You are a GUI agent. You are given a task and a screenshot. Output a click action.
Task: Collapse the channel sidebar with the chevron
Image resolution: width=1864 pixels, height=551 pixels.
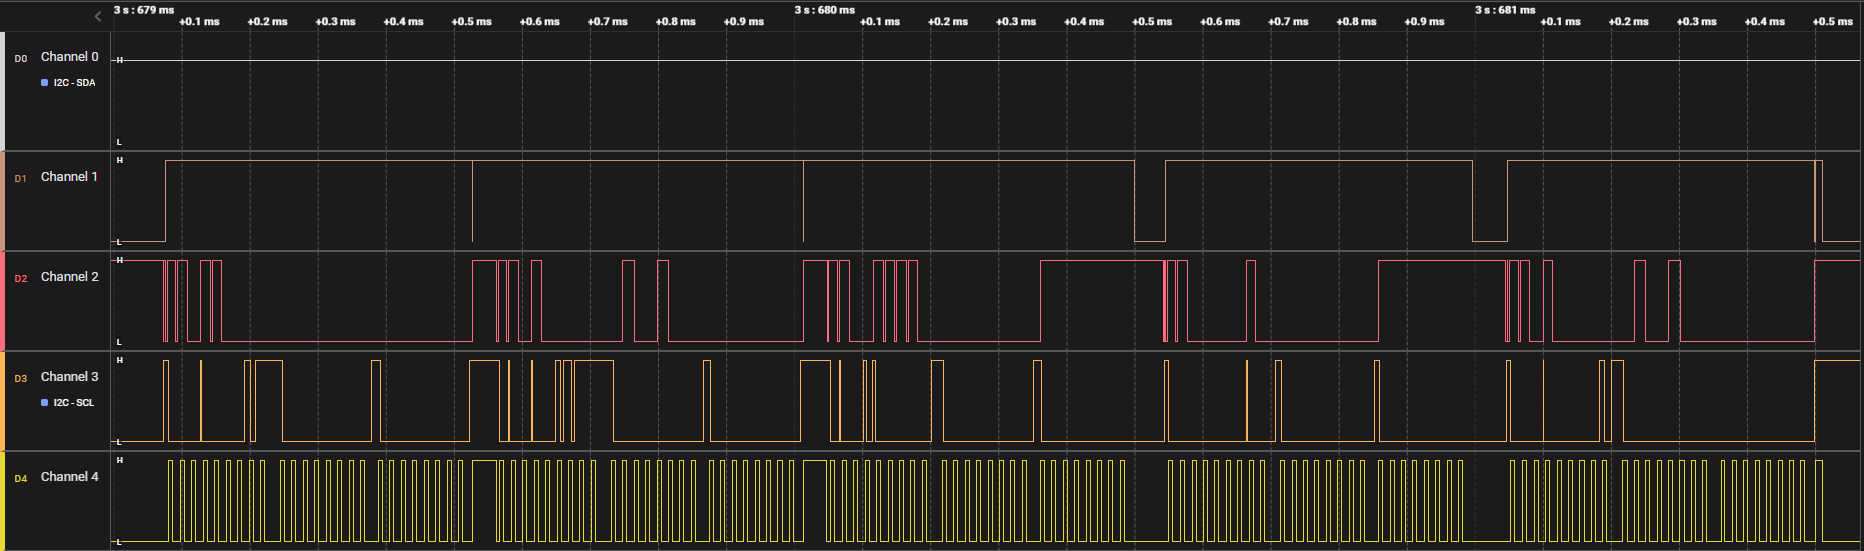98,16
